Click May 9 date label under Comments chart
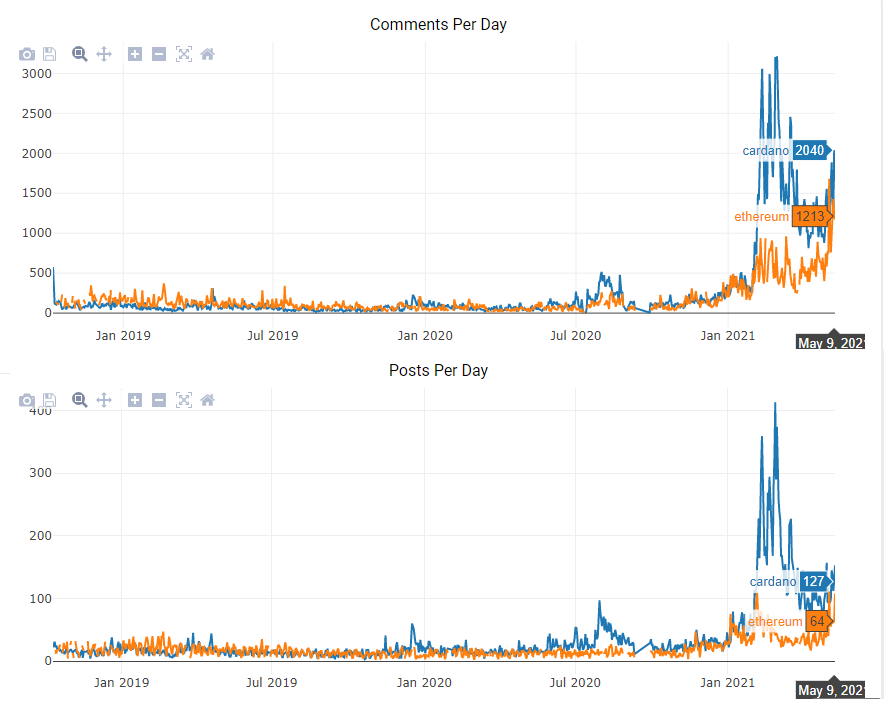888x704 pixels. point(831,343)
